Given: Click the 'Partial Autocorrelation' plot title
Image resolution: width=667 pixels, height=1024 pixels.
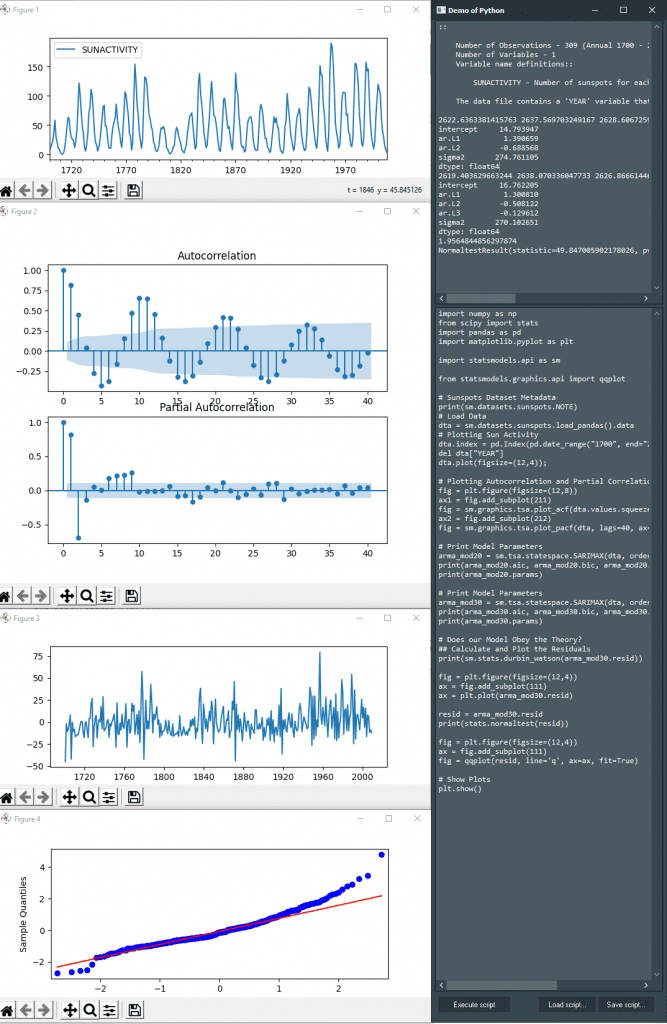Looking at the screenshot, I should pos(217,407).
